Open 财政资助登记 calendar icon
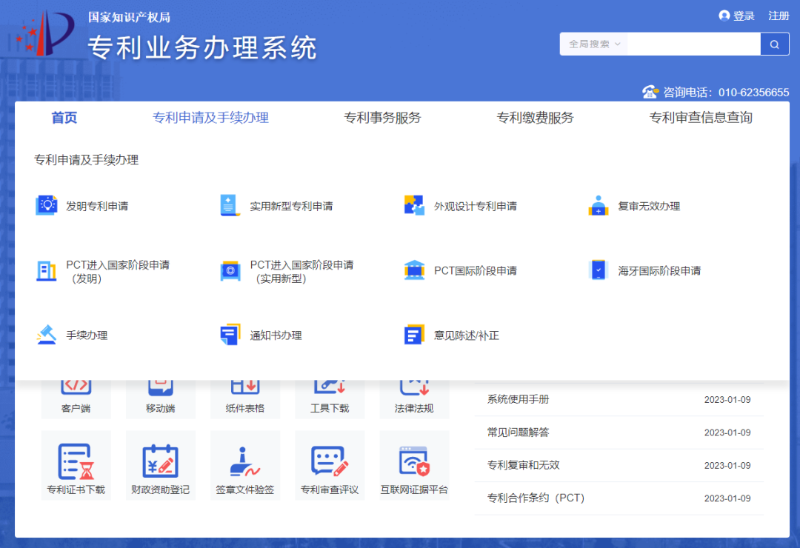Image resolution: width=800 pixels, height=548 pixels. click(160, 460)
